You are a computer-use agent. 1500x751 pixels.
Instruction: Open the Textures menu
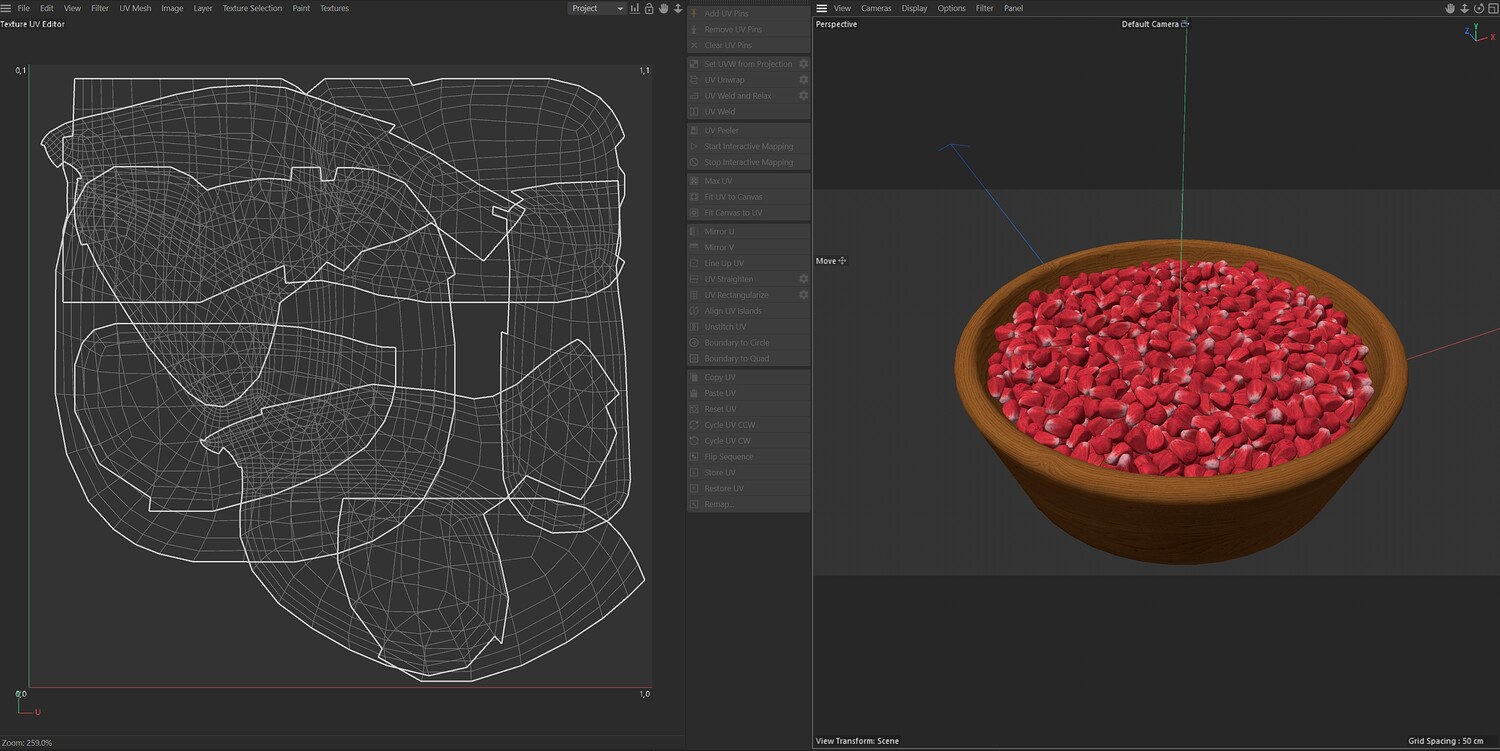[335, 8]
